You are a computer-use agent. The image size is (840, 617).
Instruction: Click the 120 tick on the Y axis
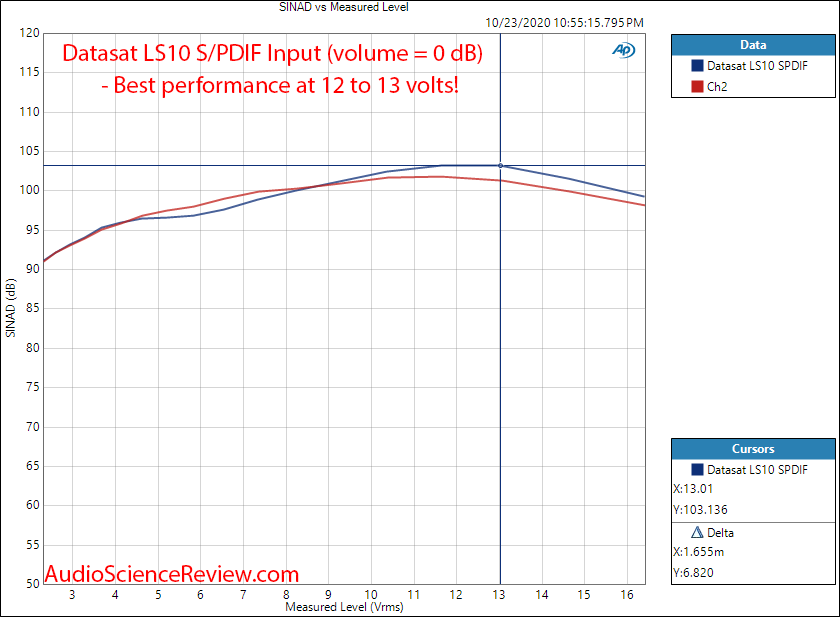29,33
